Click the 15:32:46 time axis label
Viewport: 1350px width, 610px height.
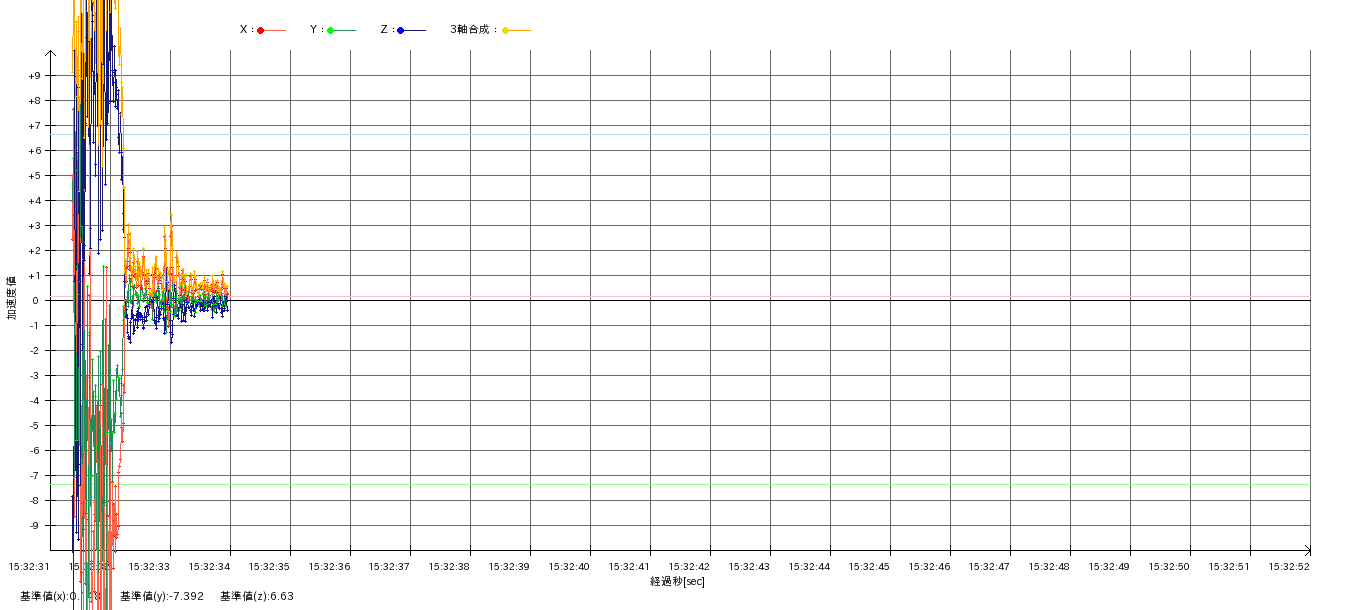929,567
